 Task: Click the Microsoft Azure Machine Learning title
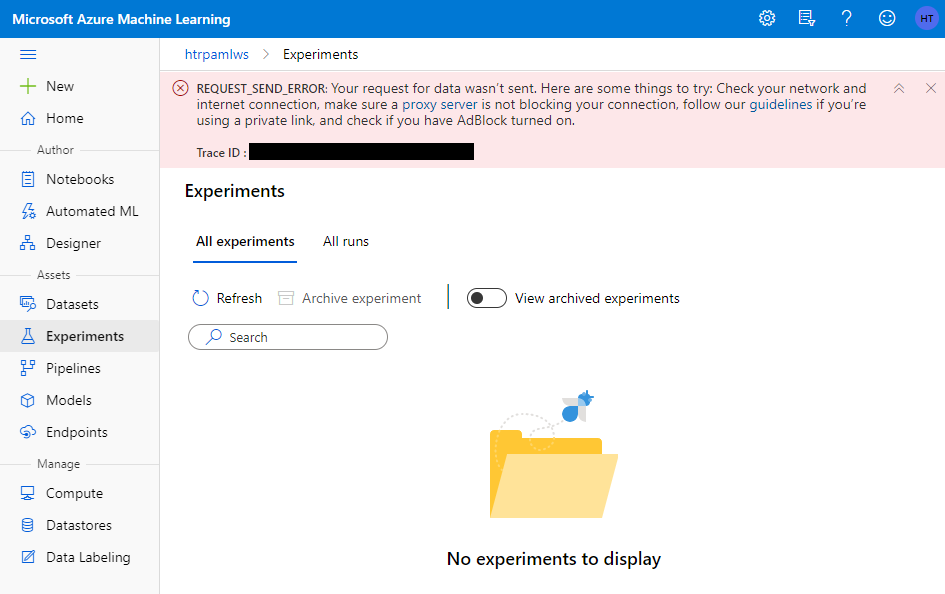(x=121, y=19)
